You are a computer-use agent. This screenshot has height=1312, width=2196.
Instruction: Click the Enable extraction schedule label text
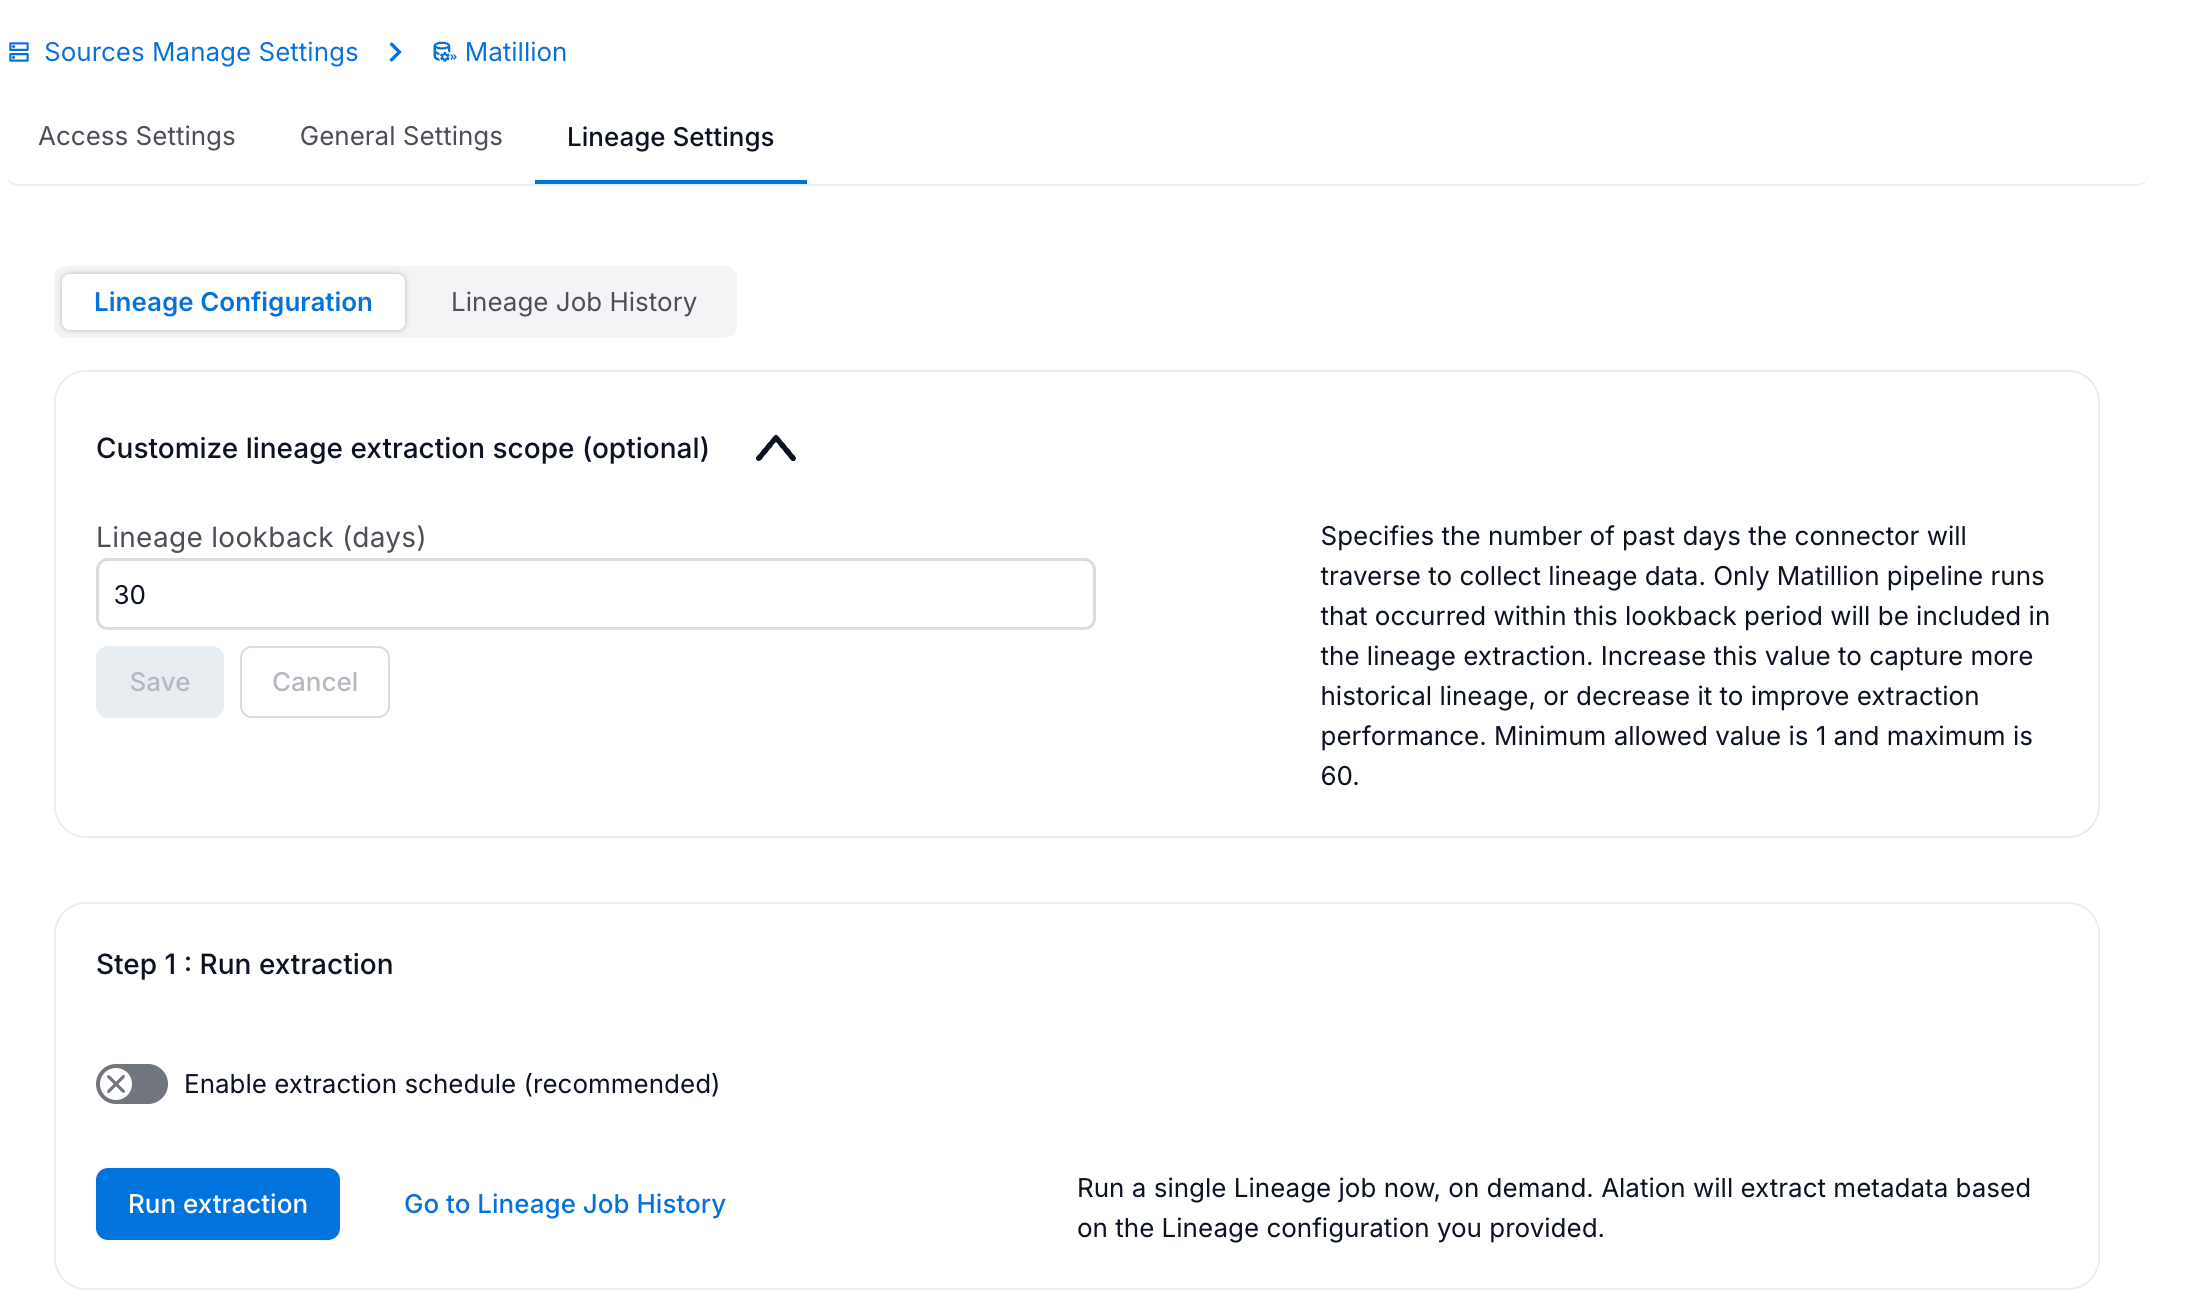[452, 1084]
